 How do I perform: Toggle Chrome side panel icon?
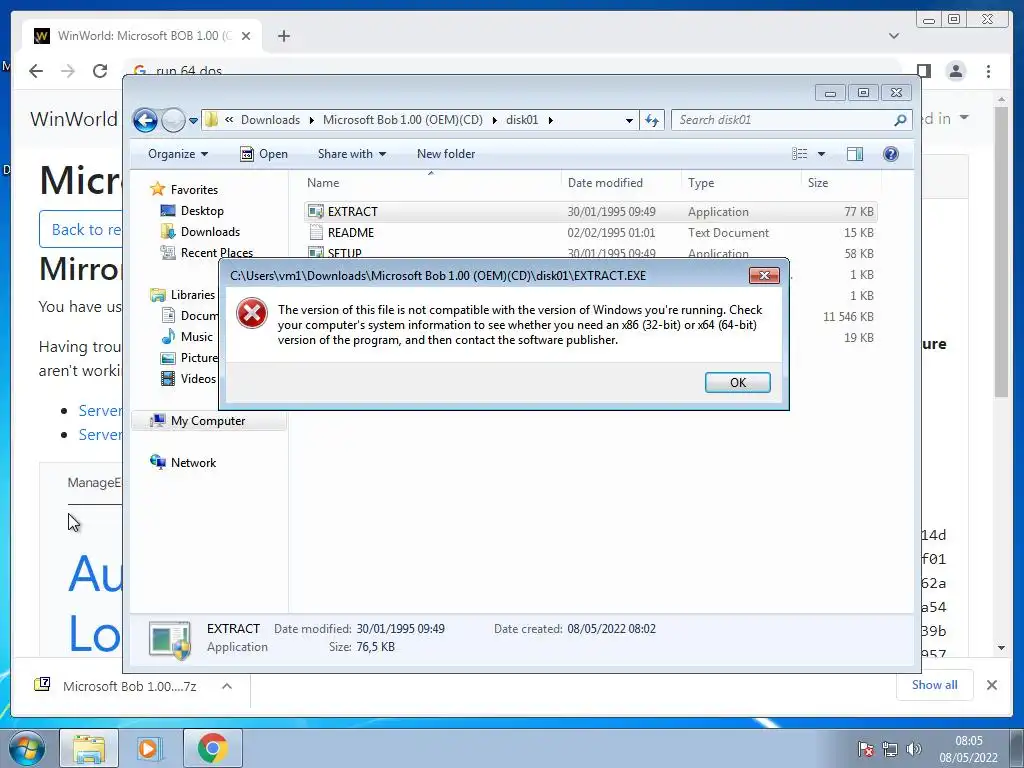(923, 71)
